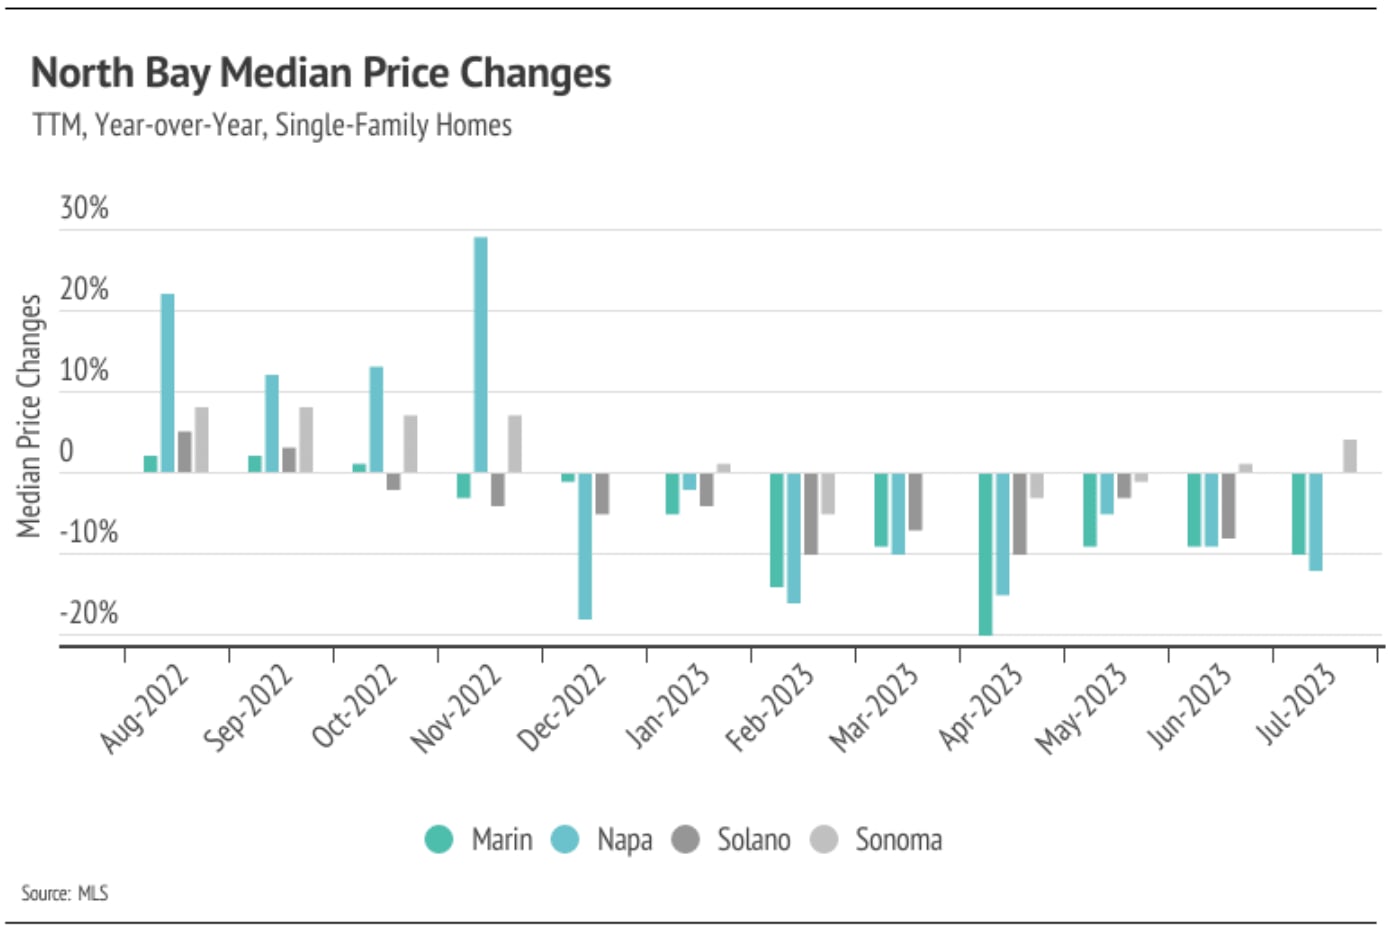1390x934 pixels.
Task: Click the vertical Median Price Changes axis title
Action: [x=29, y=415]
